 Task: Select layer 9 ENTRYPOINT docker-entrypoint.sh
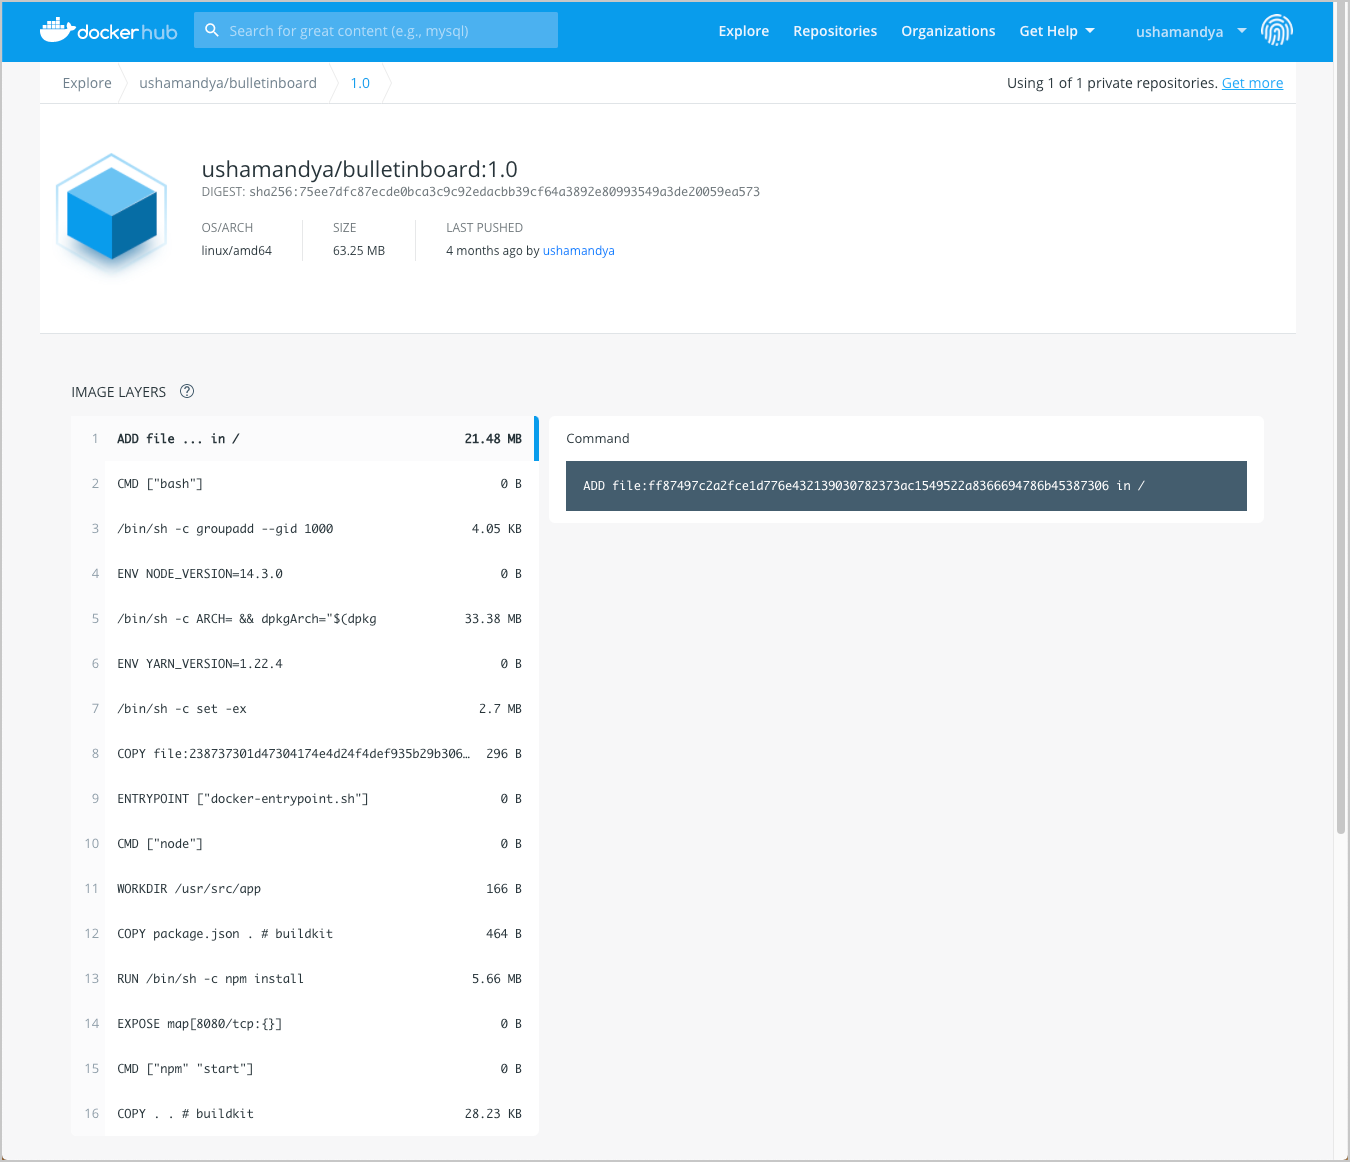(305, 799)
